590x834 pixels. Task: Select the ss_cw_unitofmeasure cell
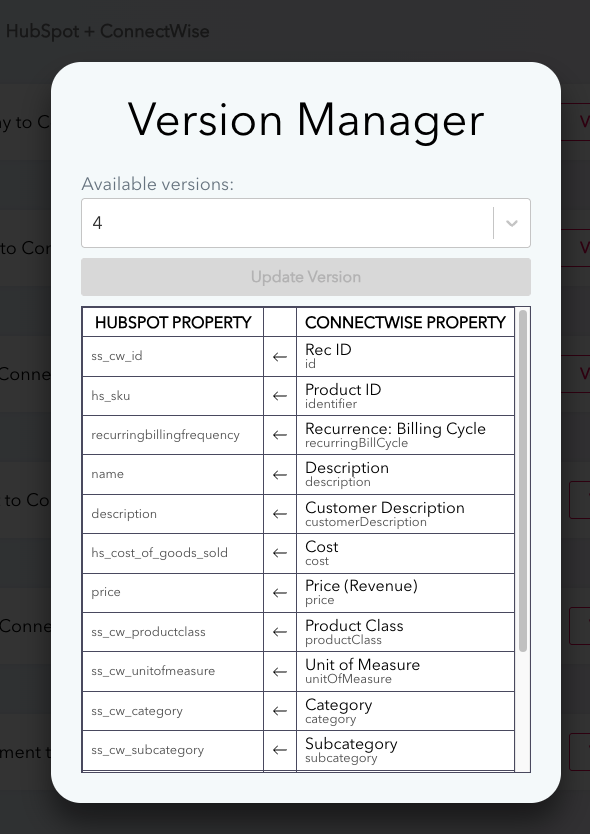[173, 671]
